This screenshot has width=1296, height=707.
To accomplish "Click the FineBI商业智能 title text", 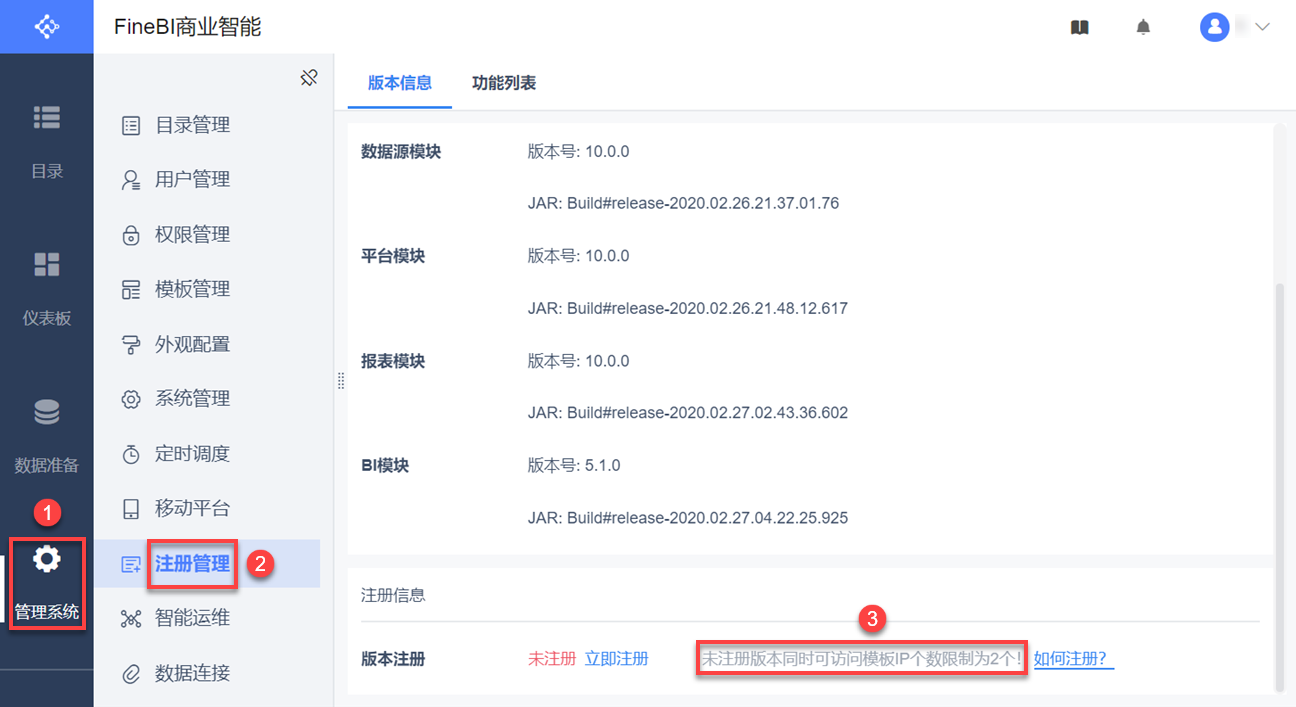I will (x=188, y=27).
